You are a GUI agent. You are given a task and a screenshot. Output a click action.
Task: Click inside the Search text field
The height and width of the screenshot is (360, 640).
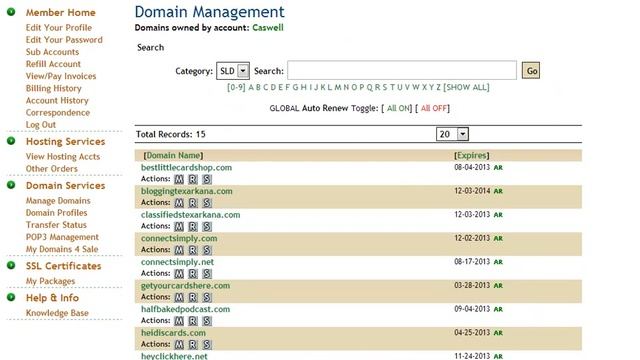(402, 71)
